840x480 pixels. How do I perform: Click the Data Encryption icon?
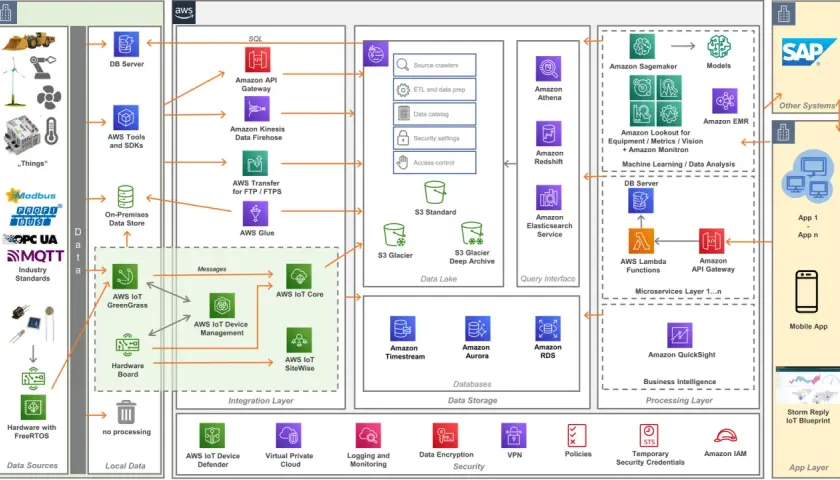446,435
